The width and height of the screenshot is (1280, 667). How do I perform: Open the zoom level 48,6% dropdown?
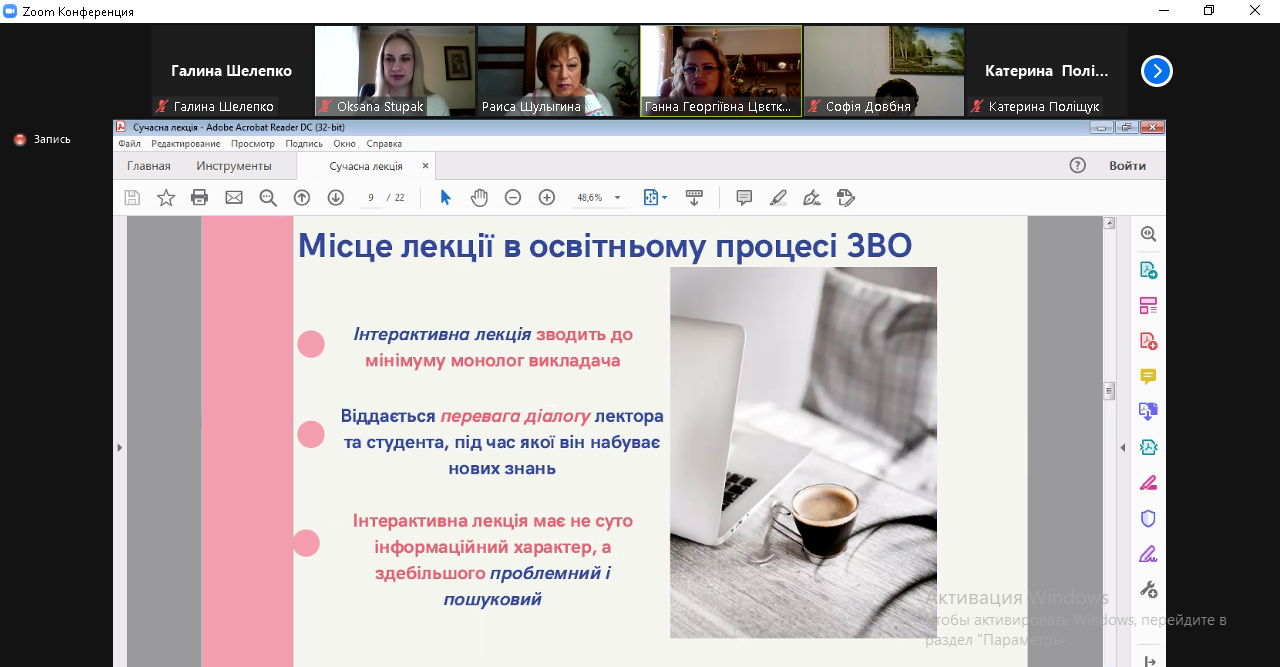coord(617,198)
